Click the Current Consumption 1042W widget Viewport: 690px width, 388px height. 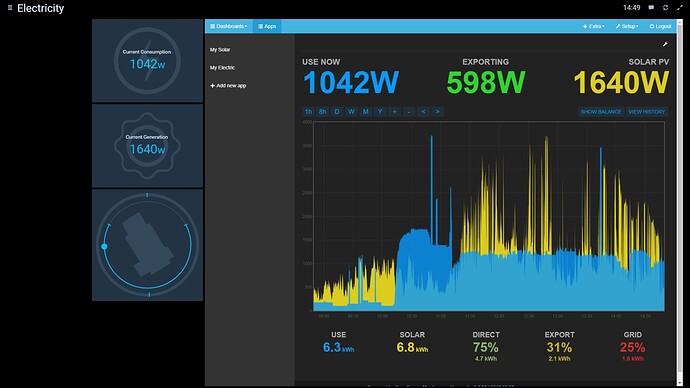click(x=147, y=61)
